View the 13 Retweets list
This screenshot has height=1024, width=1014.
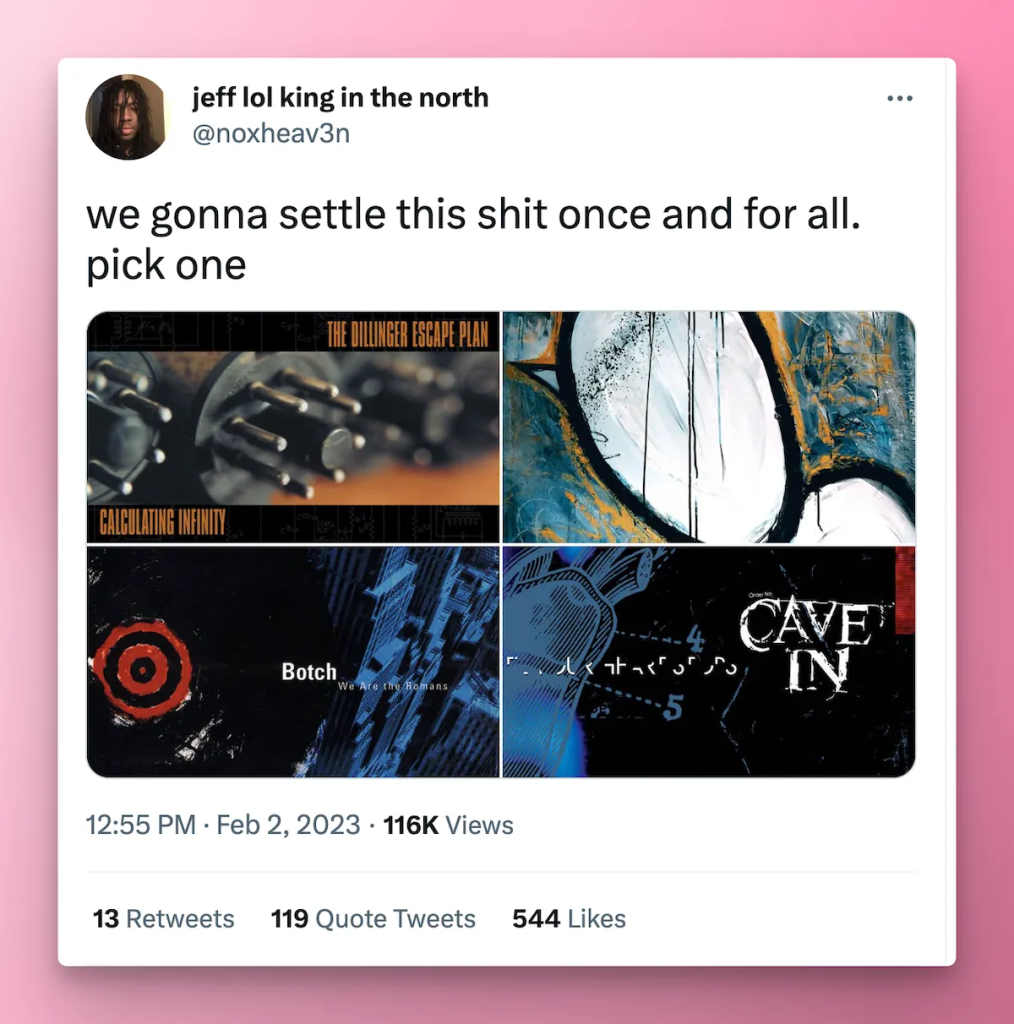click(x=163, y=919)
